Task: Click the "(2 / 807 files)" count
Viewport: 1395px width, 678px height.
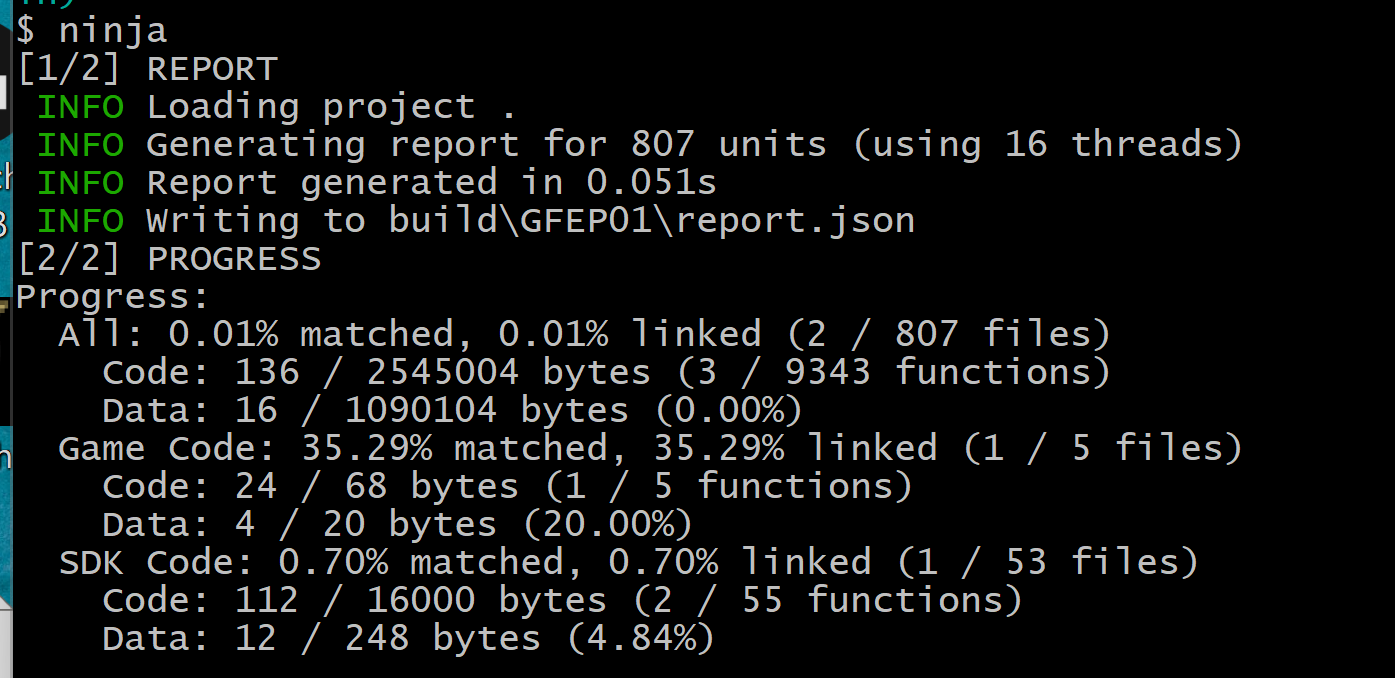Action: [948, 334]
